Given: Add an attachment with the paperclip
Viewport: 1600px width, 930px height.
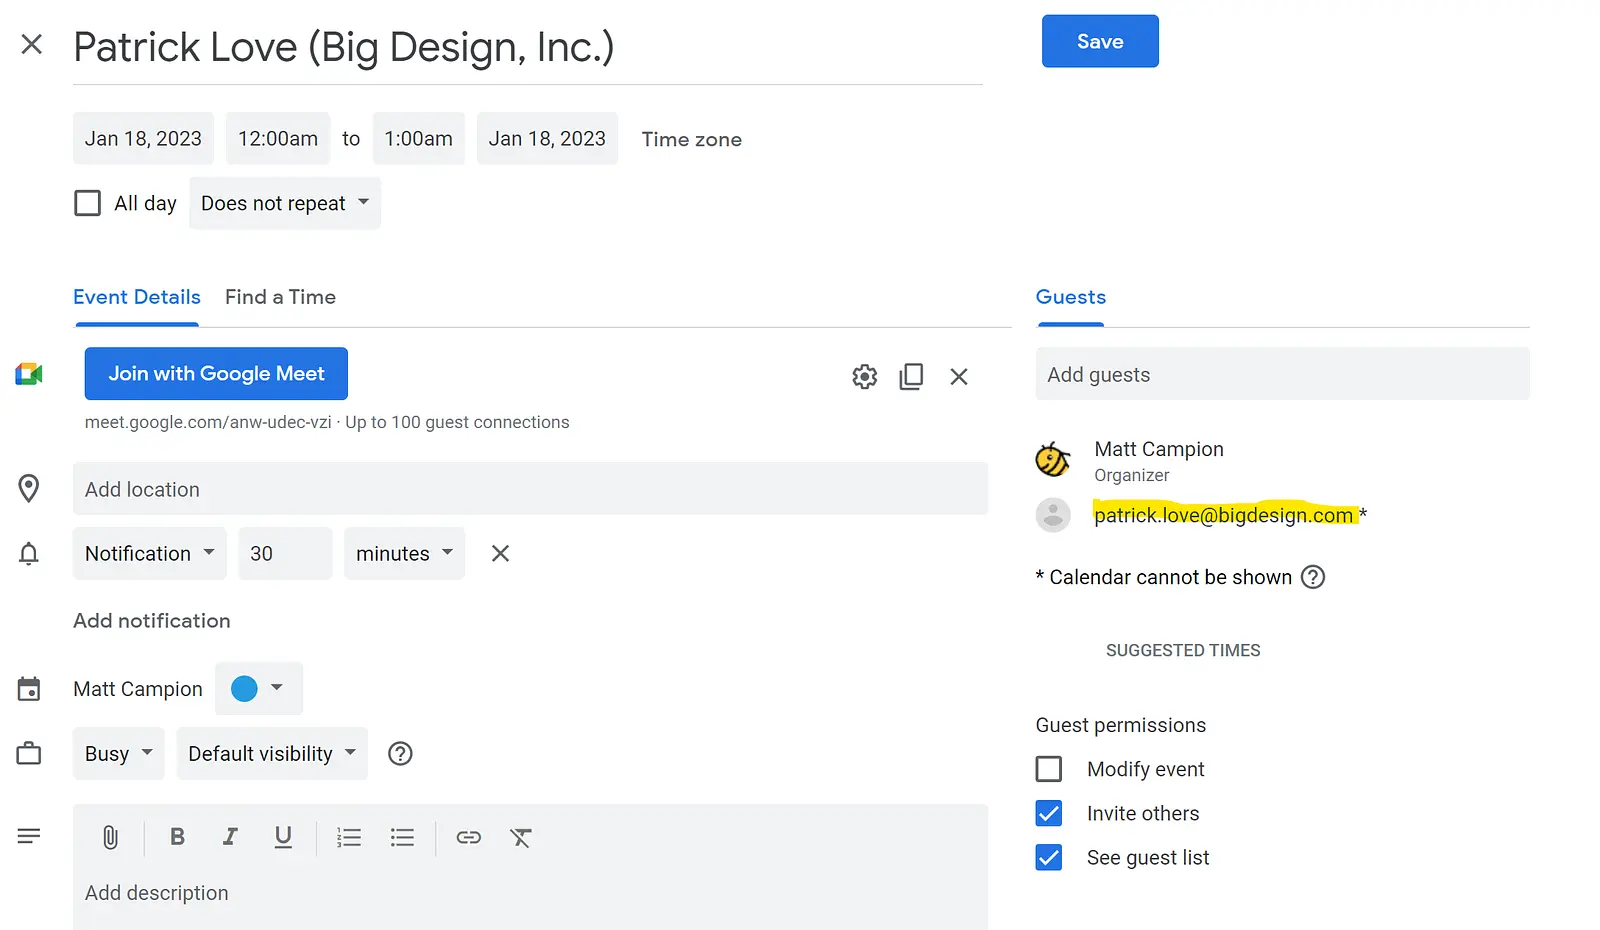Looking at the screenshot, I should click(x=110, y=837).
